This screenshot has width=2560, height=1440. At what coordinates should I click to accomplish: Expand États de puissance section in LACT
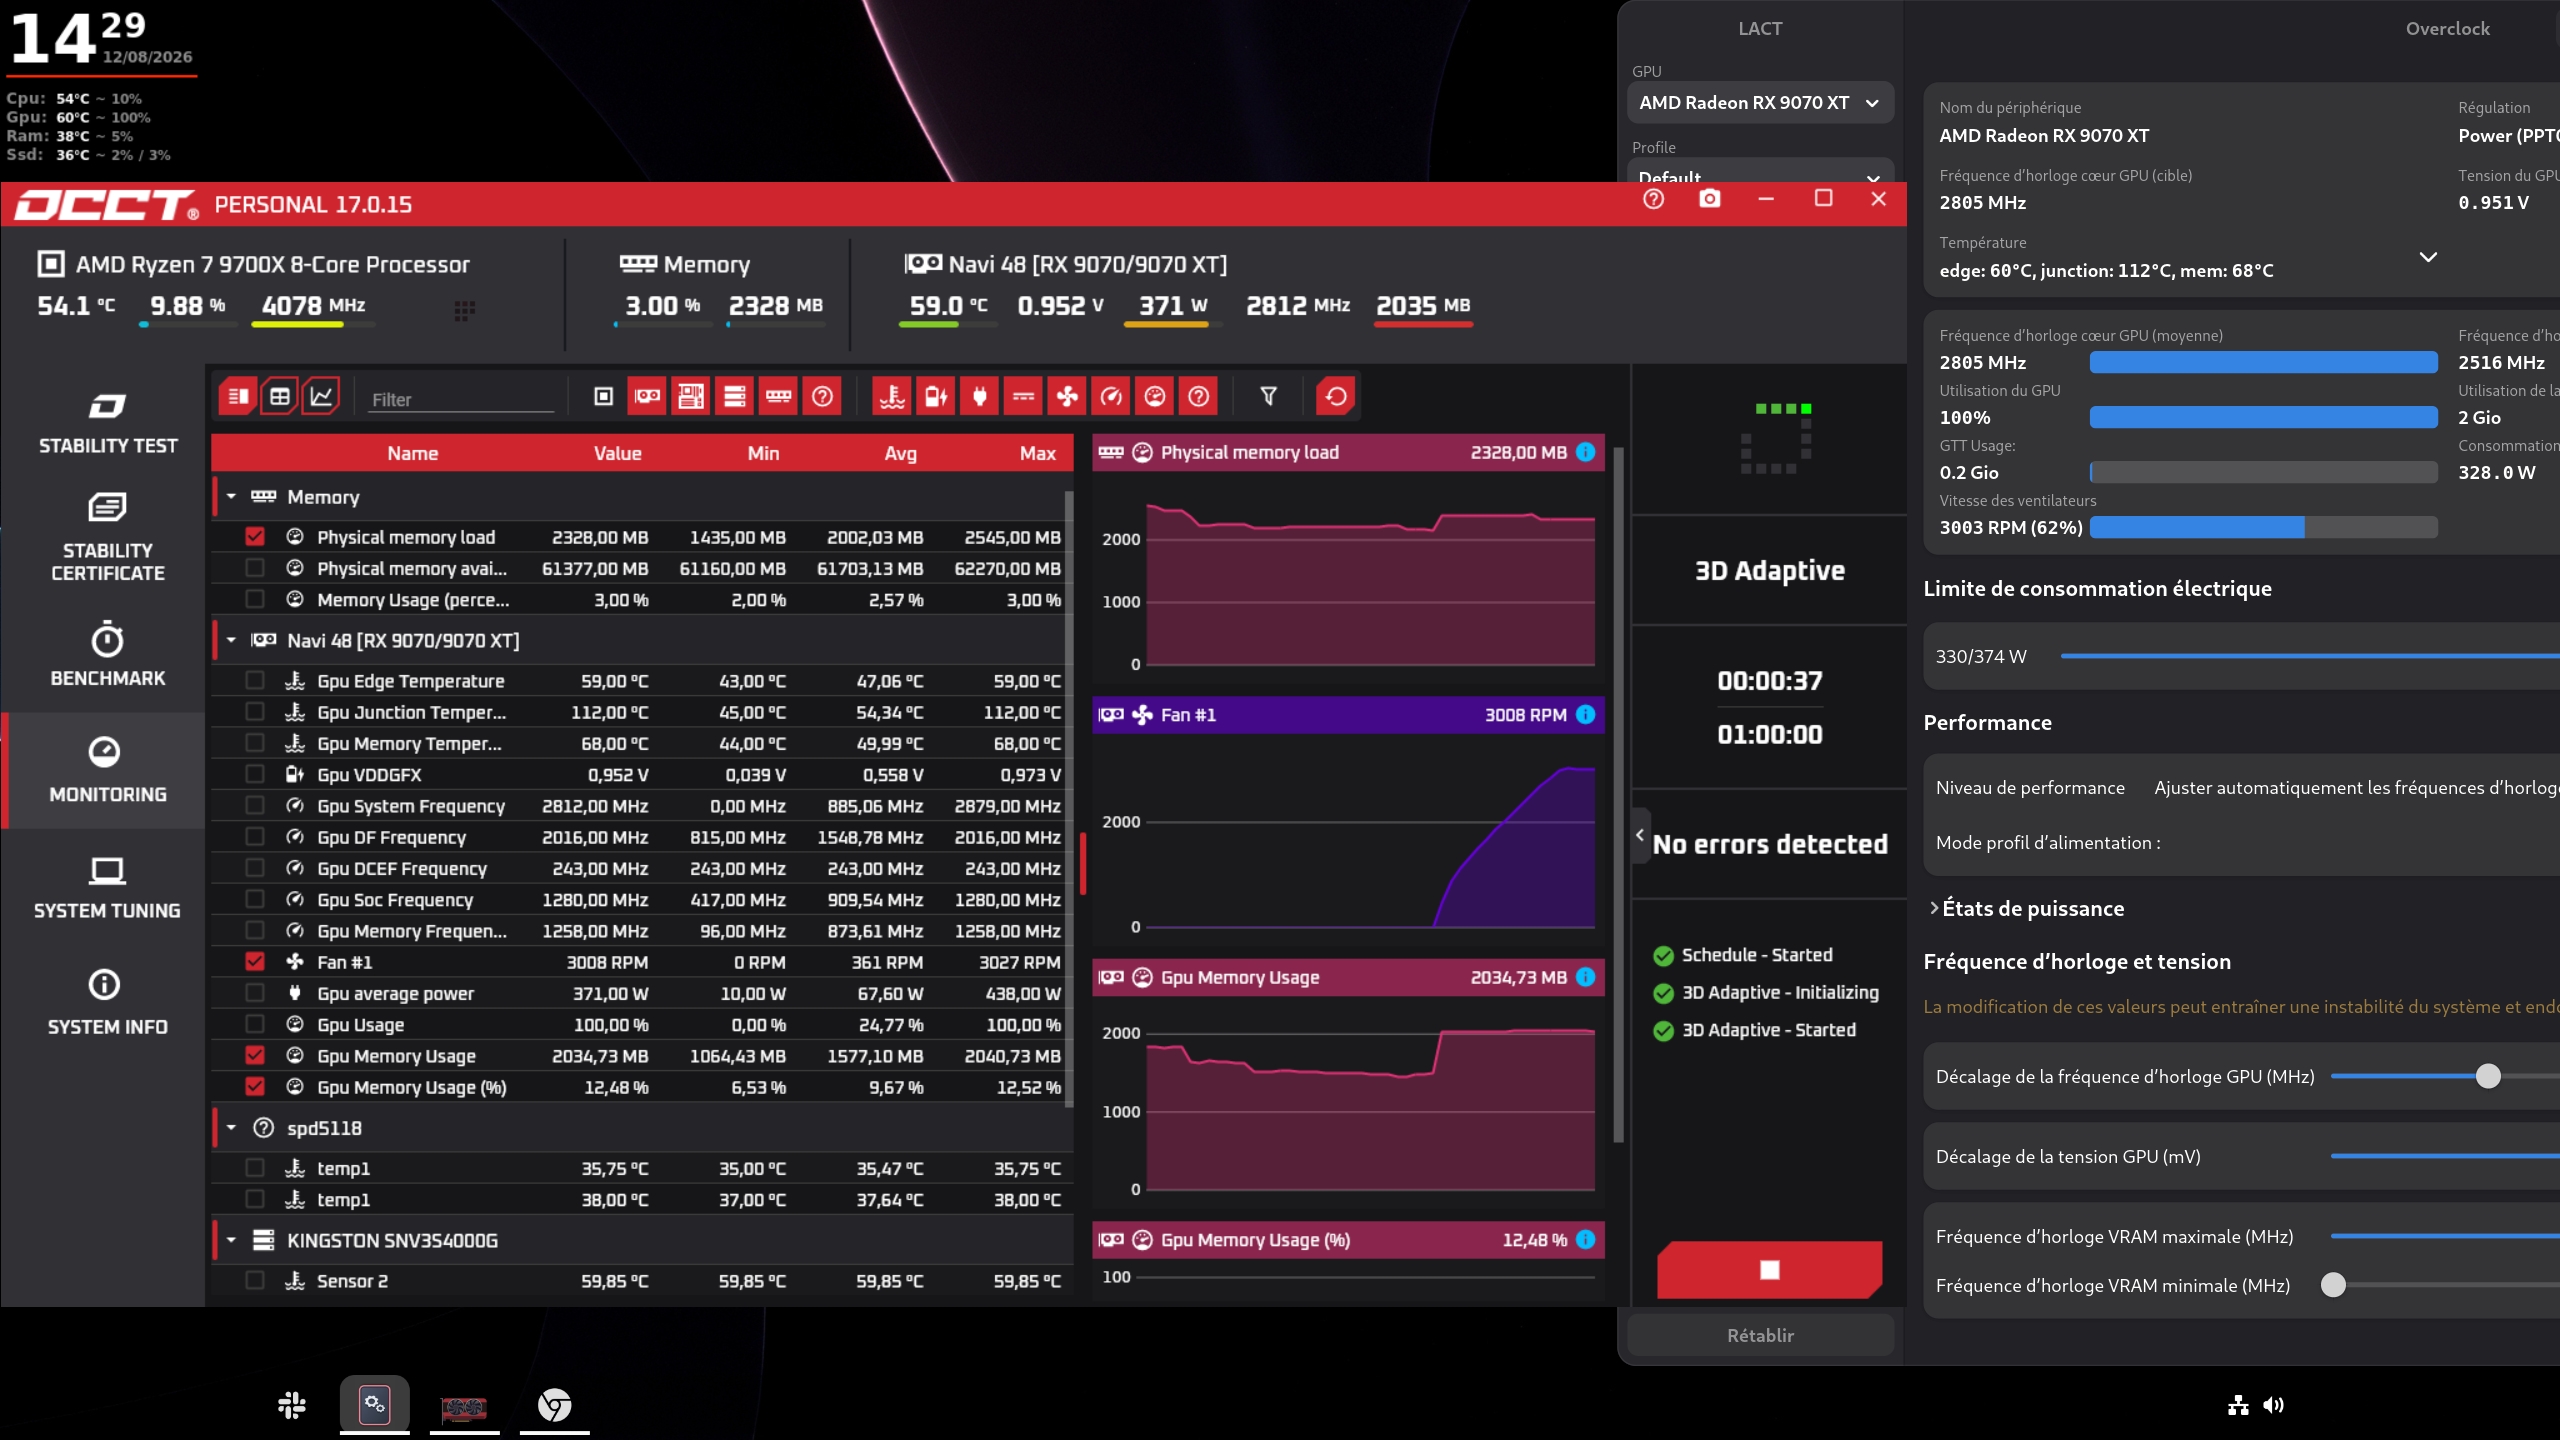pos(2025,908)
